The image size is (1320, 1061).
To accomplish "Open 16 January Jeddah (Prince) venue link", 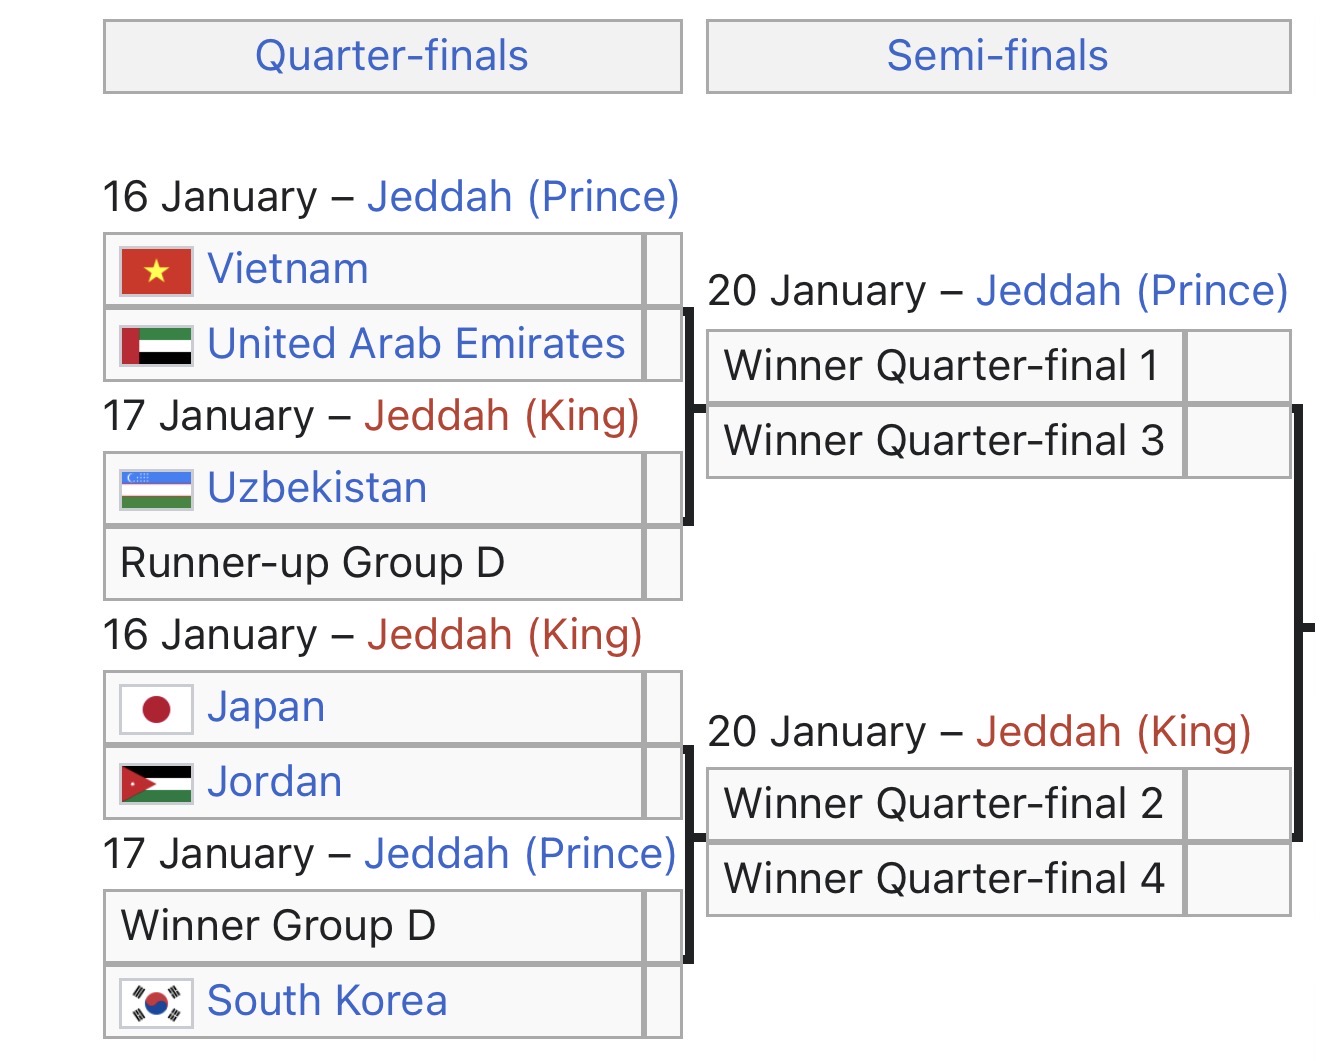I will tap(523, 197).
